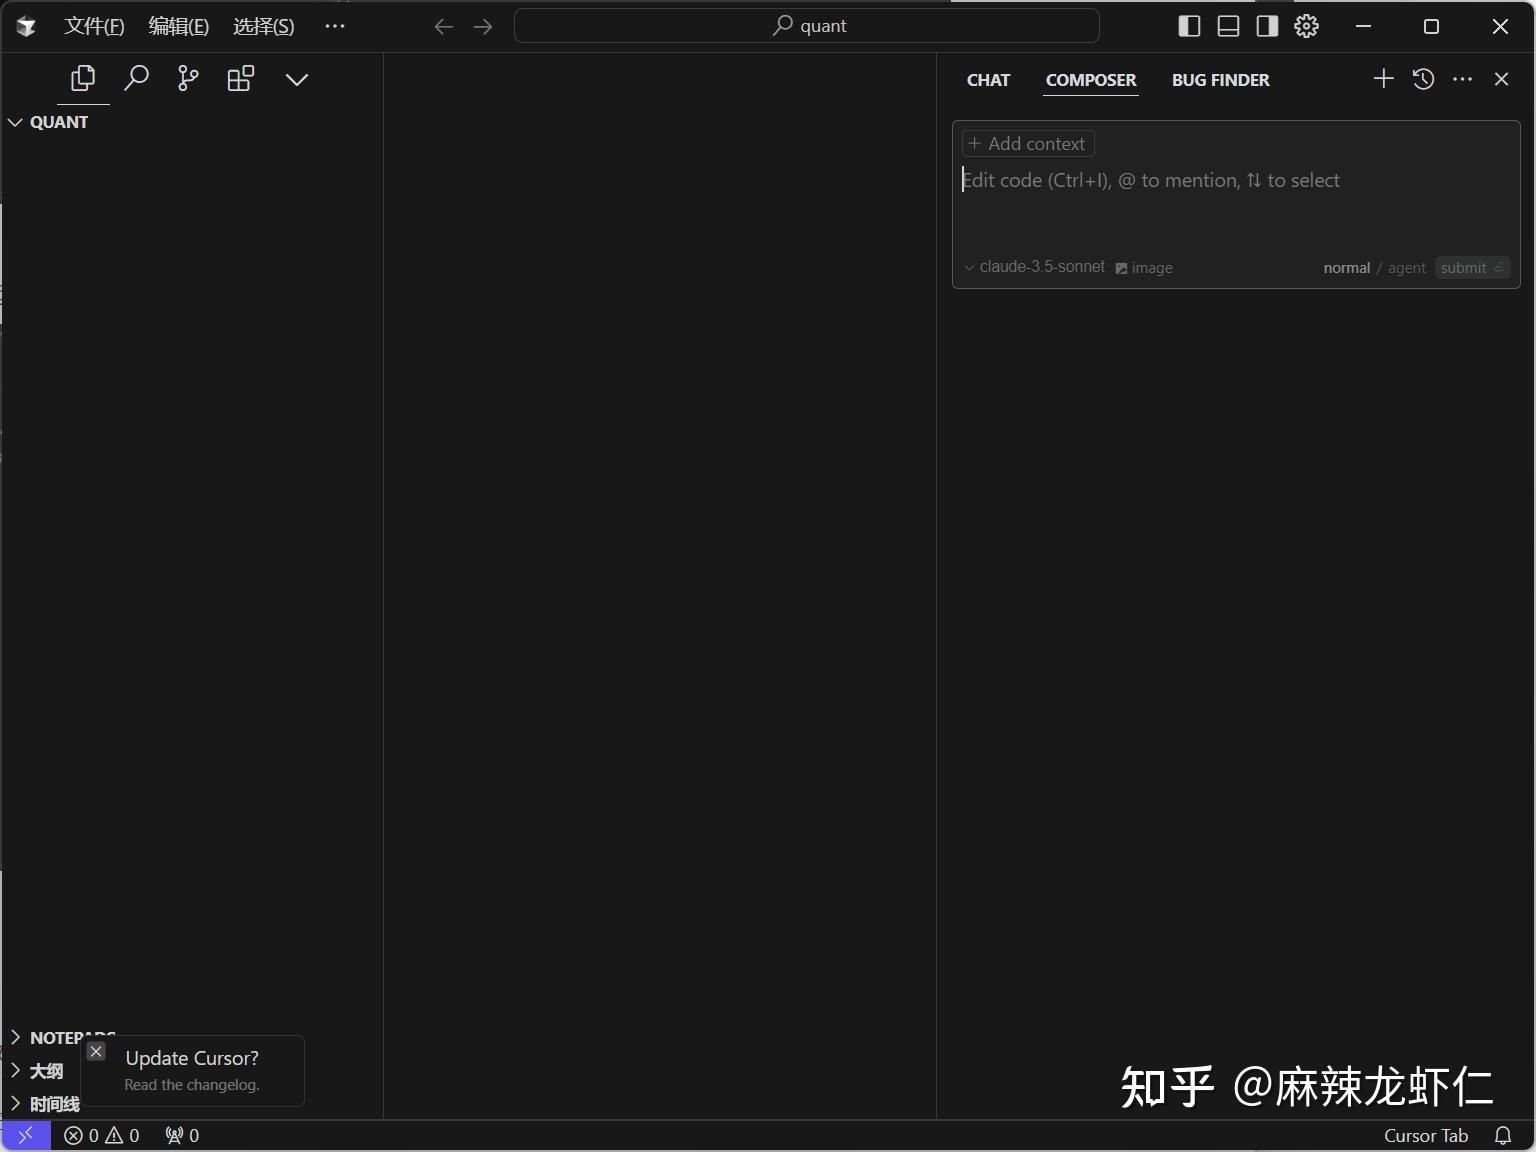1536x1152 pixels.
Task: Open the remote window status icon
Action: [26, 1135]
